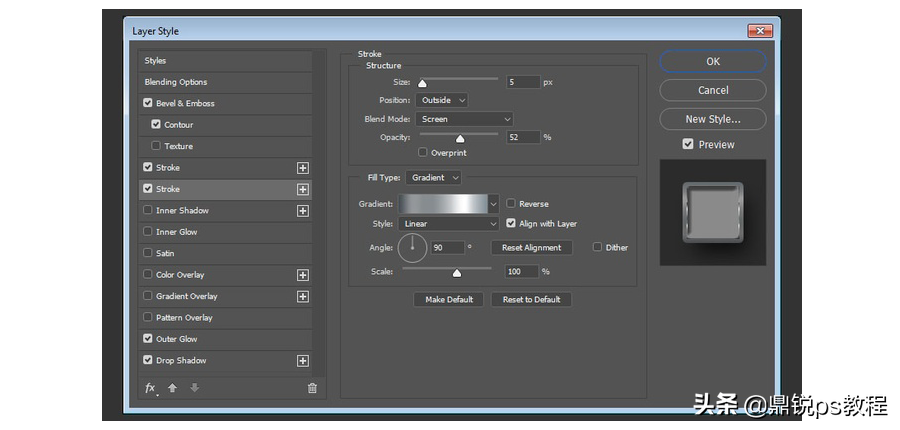Uncheck the Contour checkbox

coord(156,125)
